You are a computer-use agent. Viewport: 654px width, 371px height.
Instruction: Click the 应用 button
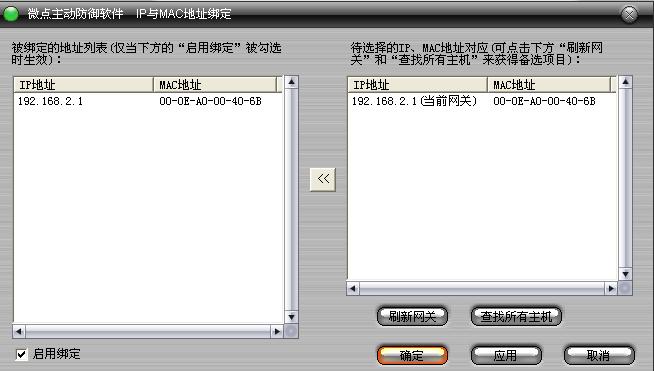[506, 356]
